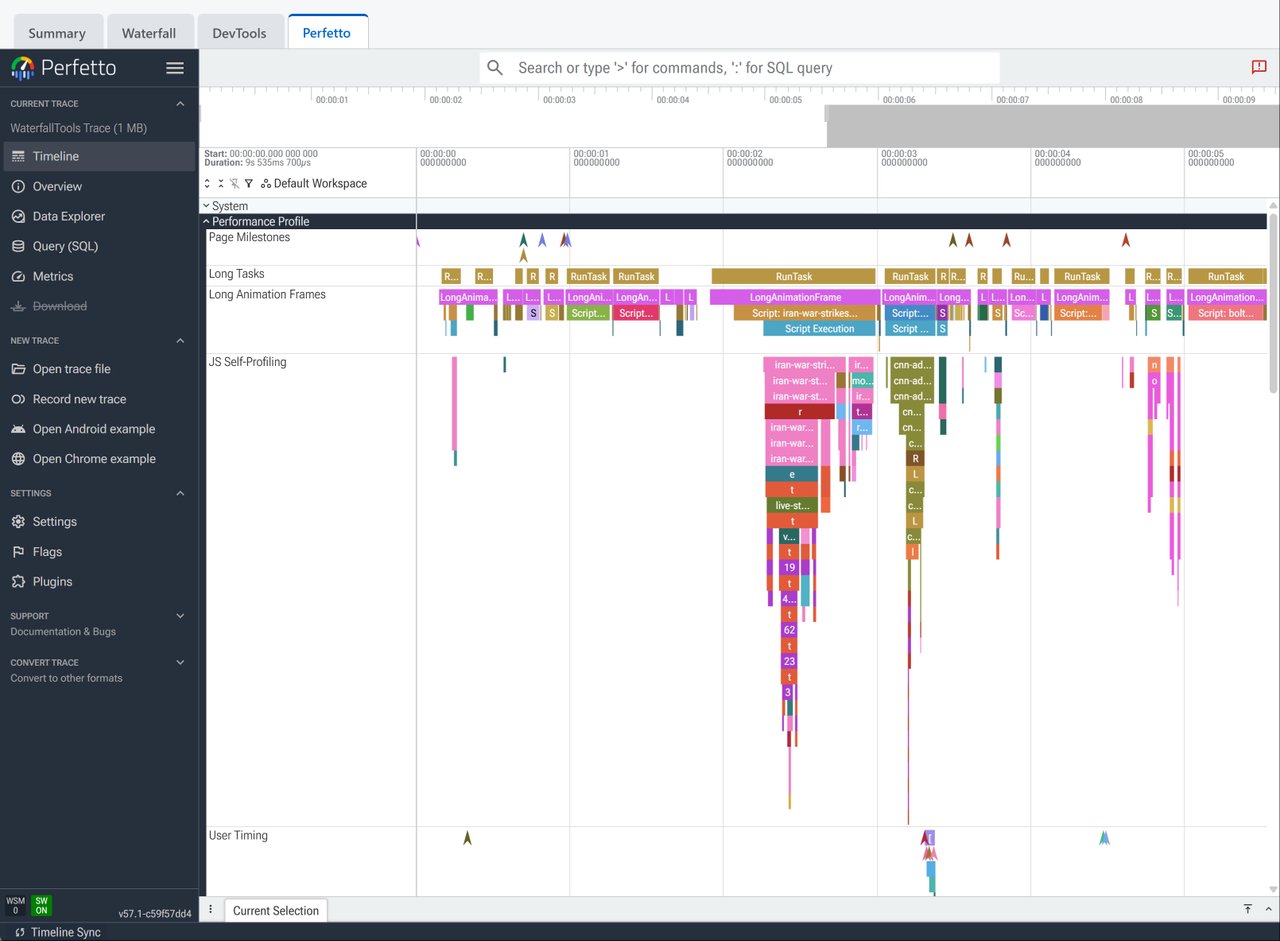Open the red notification icon near search
The width and height of the screenshot is (1280, 941).
click(1259, 67)
